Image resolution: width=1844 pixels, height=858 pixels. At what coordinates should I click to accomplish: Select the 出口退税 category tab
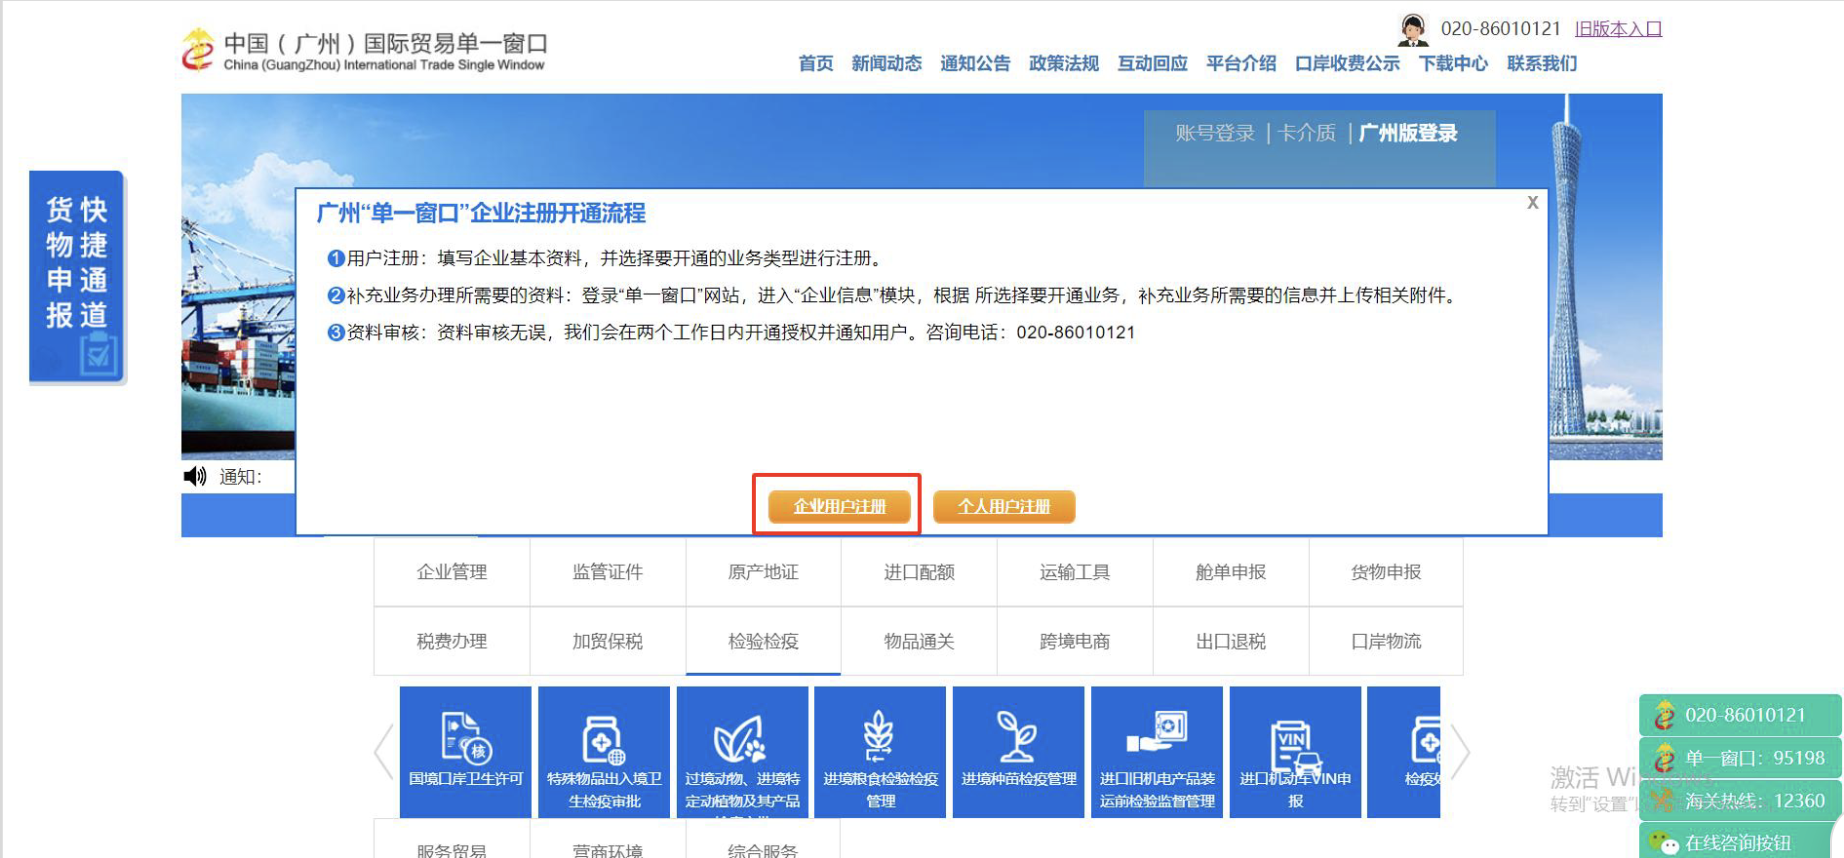point(1231,641)
